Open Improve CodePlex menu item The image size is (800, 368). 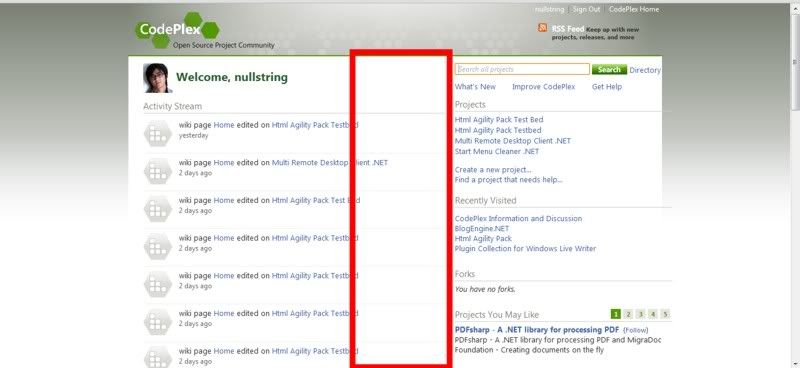543,87
